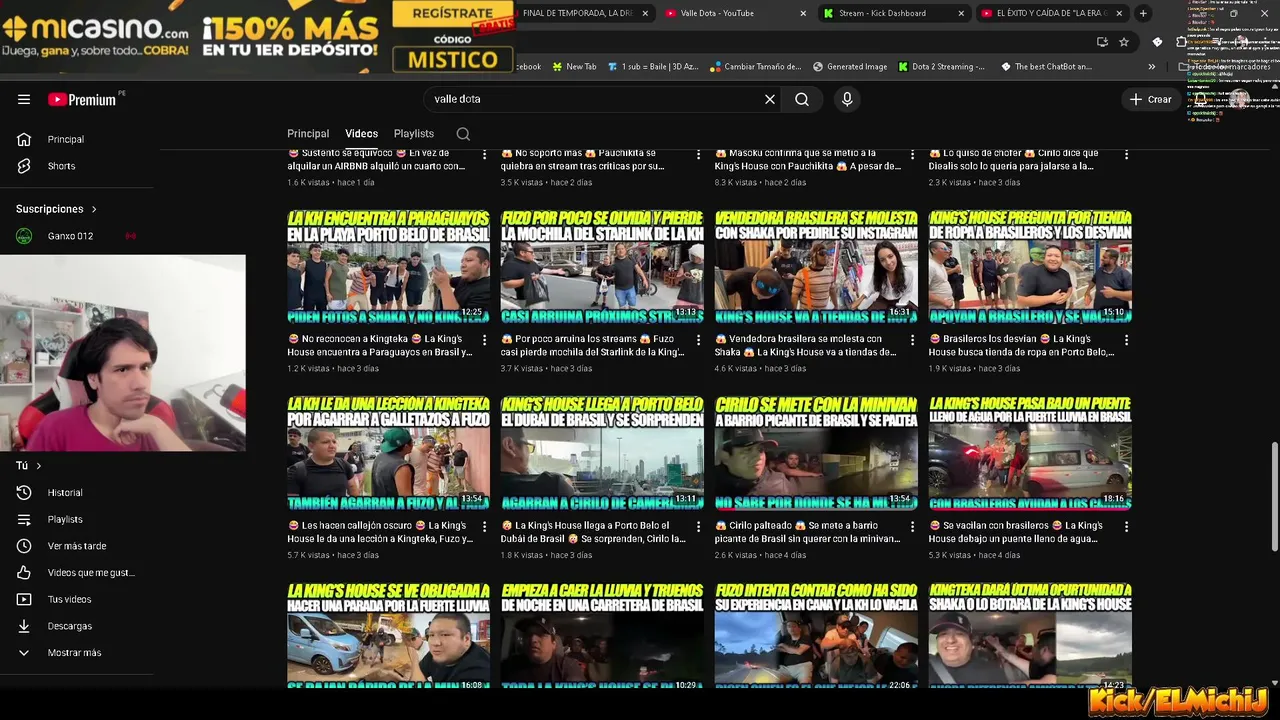This screenshot has height=720, width=1280.
Task: Click the magnifier search button
Action: coord(802,99)
